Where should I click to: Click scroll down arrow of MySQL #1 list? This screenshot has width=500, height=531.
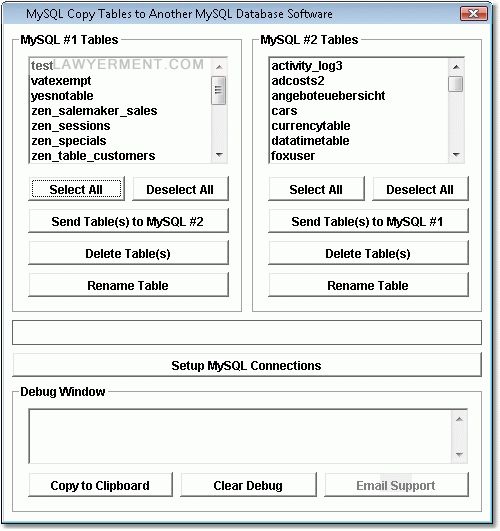point(219,155)
